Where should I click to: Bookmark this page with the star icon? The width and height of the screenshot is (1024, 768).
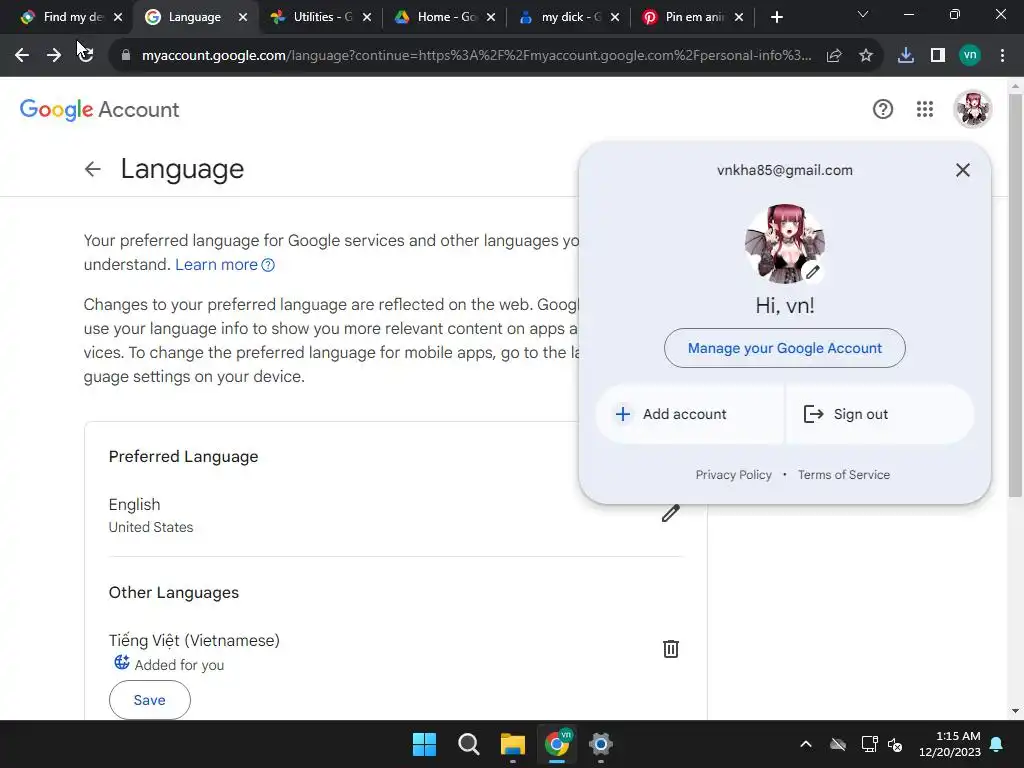pyautogui.click(x=866, y=56)
